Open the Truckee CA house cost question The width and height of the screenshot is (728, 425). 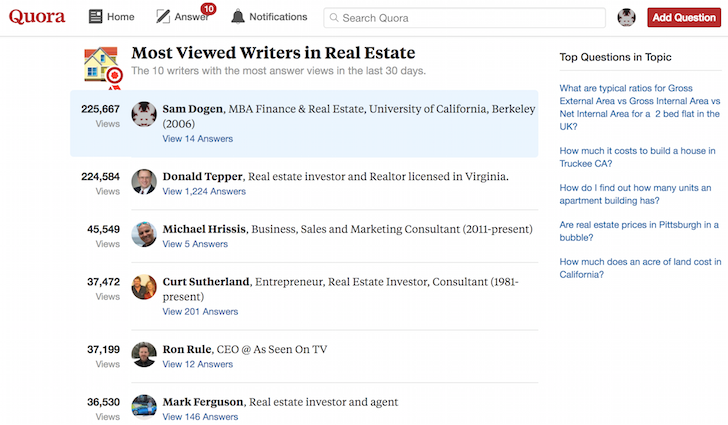pos(637,158)
